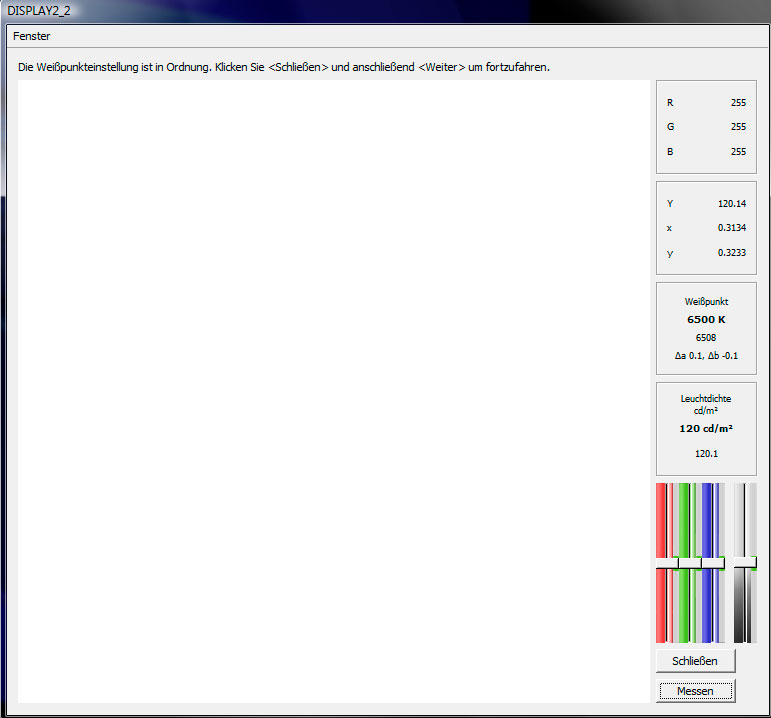Click the 120 cd/m² target luminance
This screenshot has height=718, width=771.
point(706,428)
